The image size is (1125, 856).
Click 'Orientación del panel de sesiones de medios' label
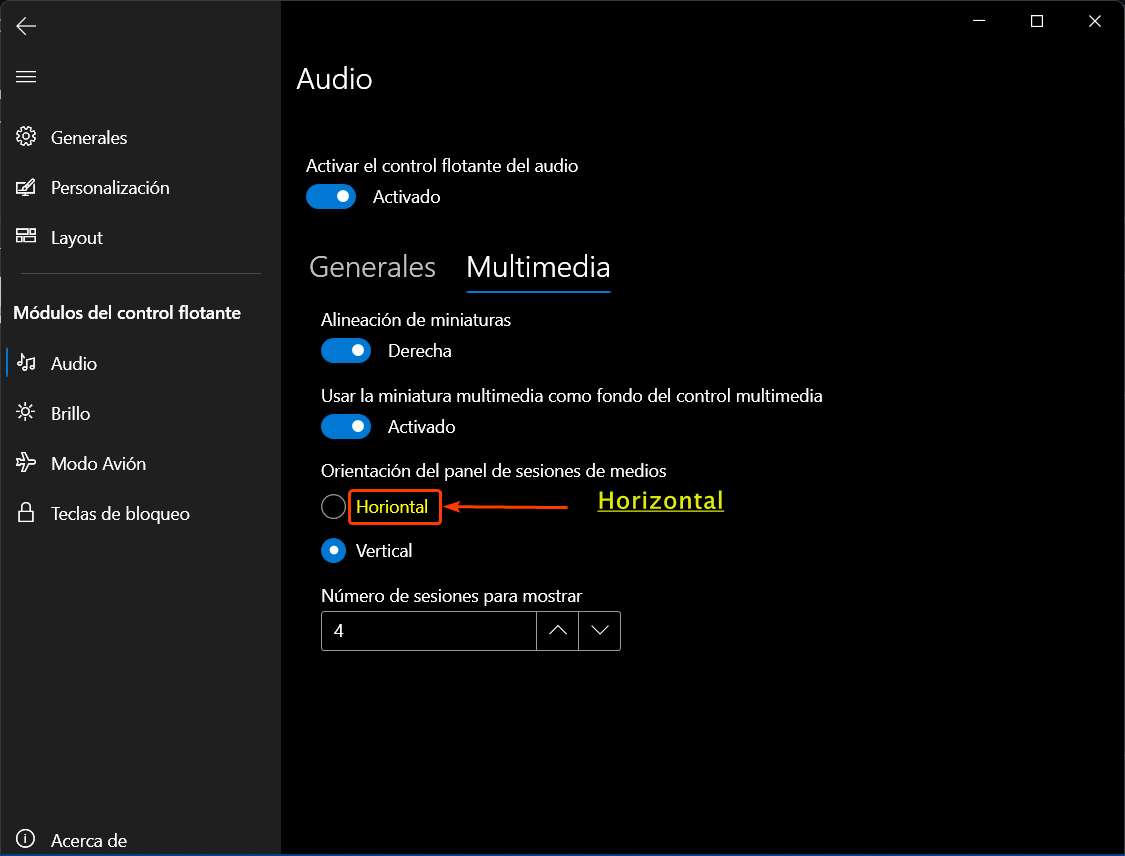(494, 471)
